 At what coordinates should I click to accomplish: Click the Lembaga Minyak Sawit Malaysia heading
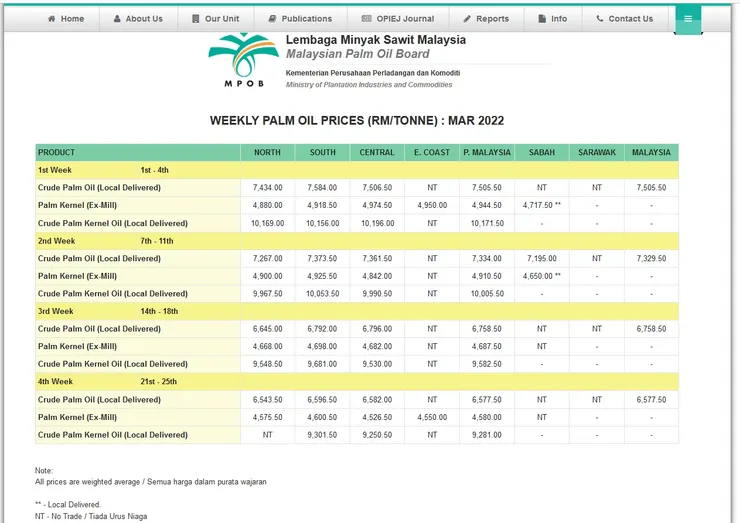coord(376,40)
